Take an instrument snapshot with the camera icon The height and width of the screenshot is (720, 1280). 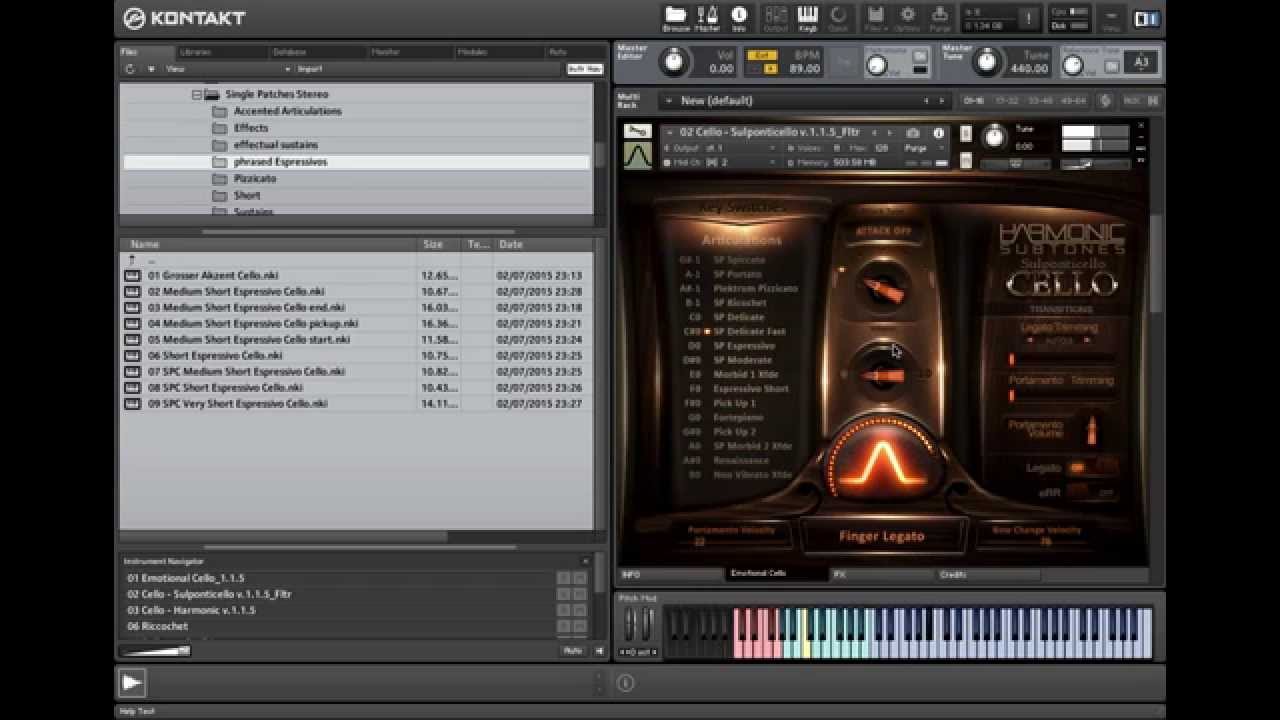tap(913, 132)
